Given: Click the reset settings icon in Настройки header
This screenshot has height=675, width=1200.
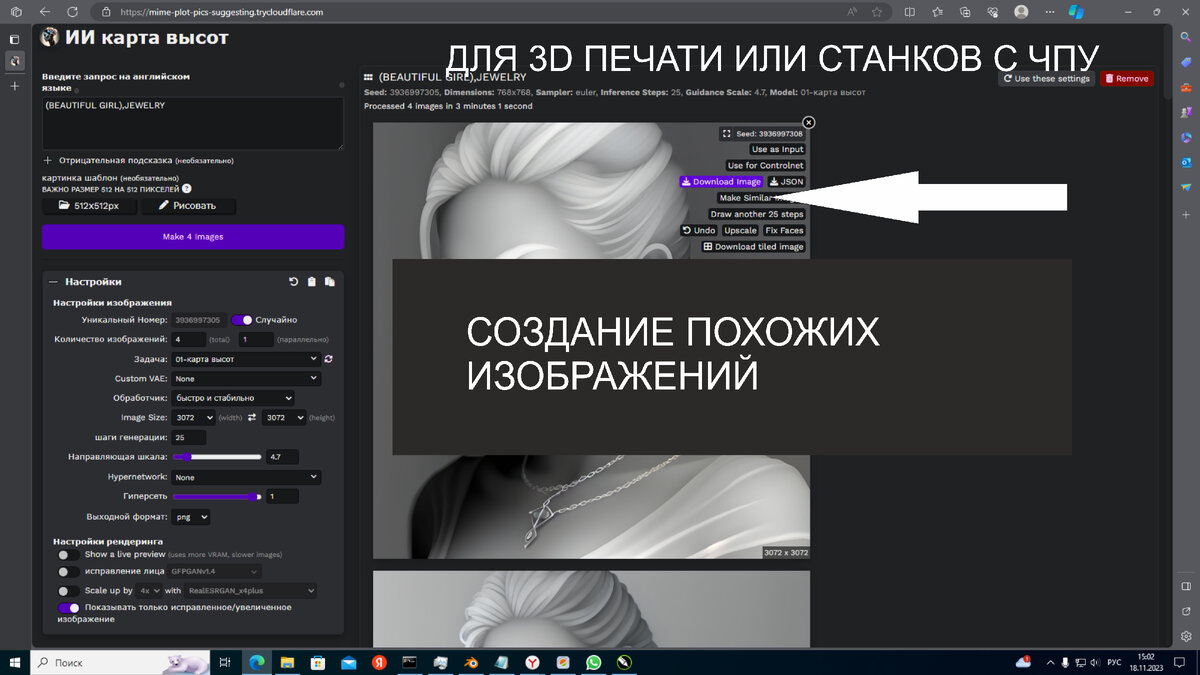Looking at the screenshot, I should pos(293,282).
